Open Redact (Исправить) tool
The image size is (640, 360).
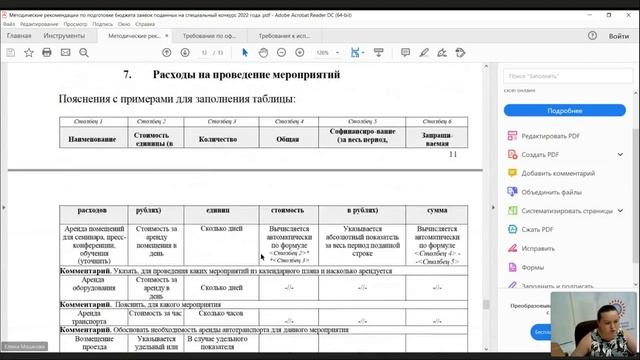pyautogui.click(x=538, y=249)
